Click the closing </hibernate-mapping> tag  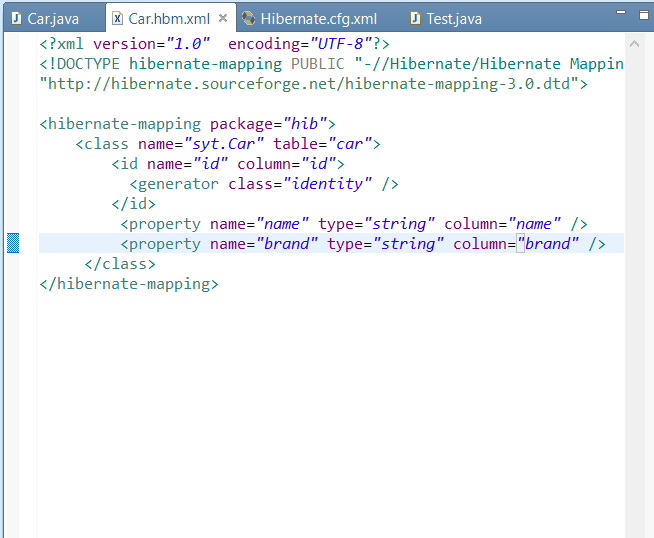(x=129, y=284)
